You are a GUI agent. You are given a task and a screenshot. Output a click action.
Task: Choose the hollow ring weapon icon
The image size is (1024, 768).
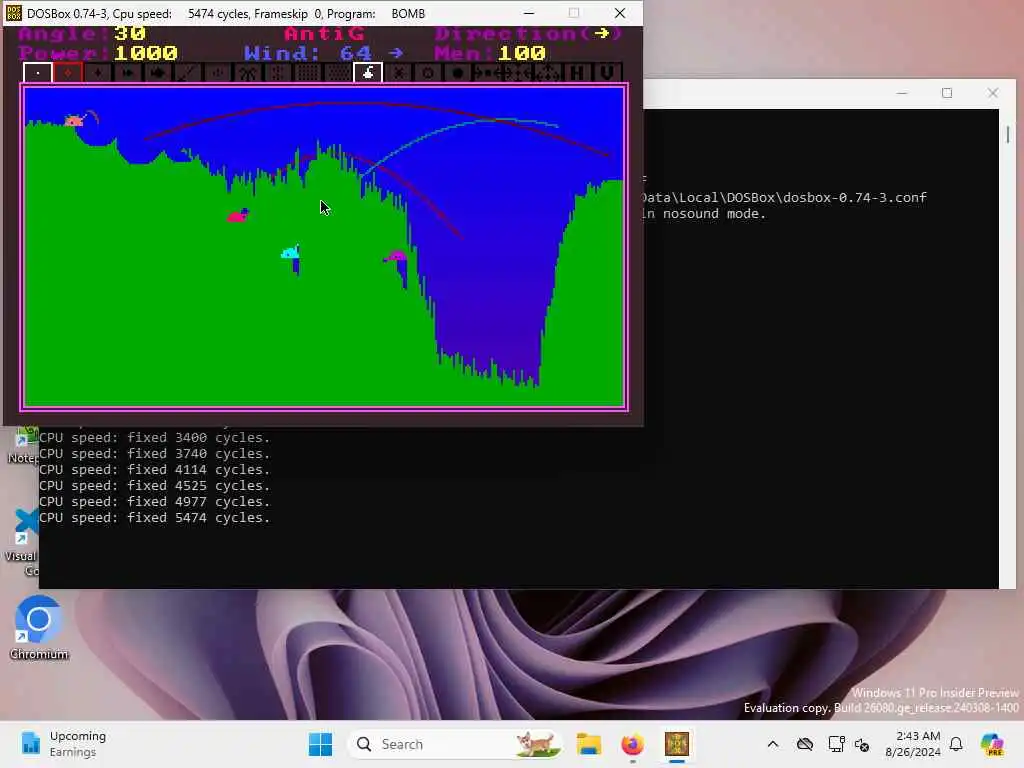pos(428,72)
